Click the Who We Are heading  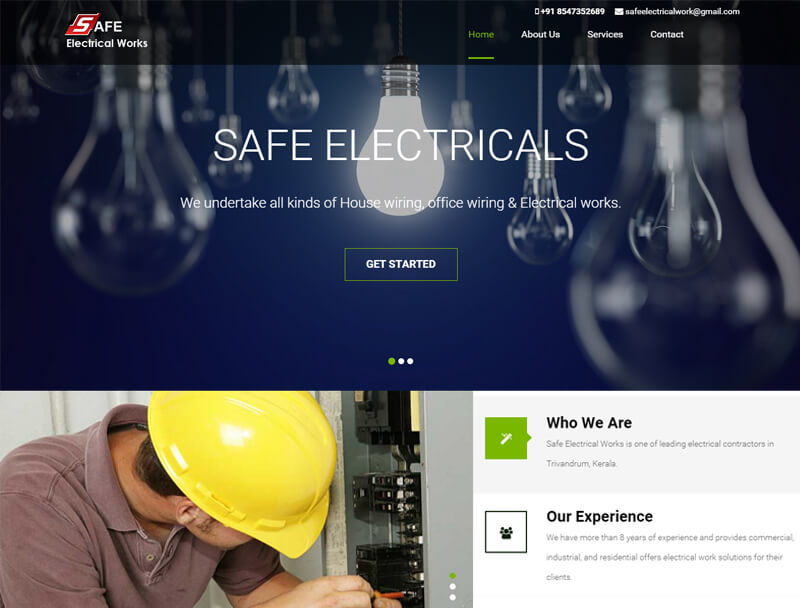coord(589,423)
